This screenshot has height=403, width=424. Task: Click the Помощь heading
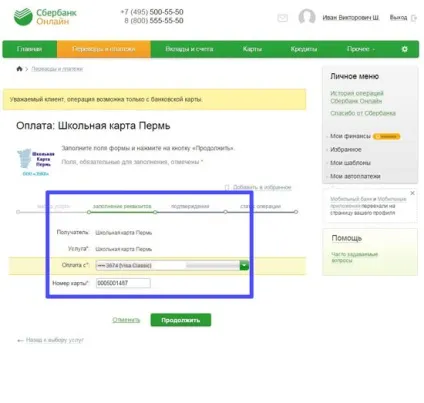[x=347, y=238]
